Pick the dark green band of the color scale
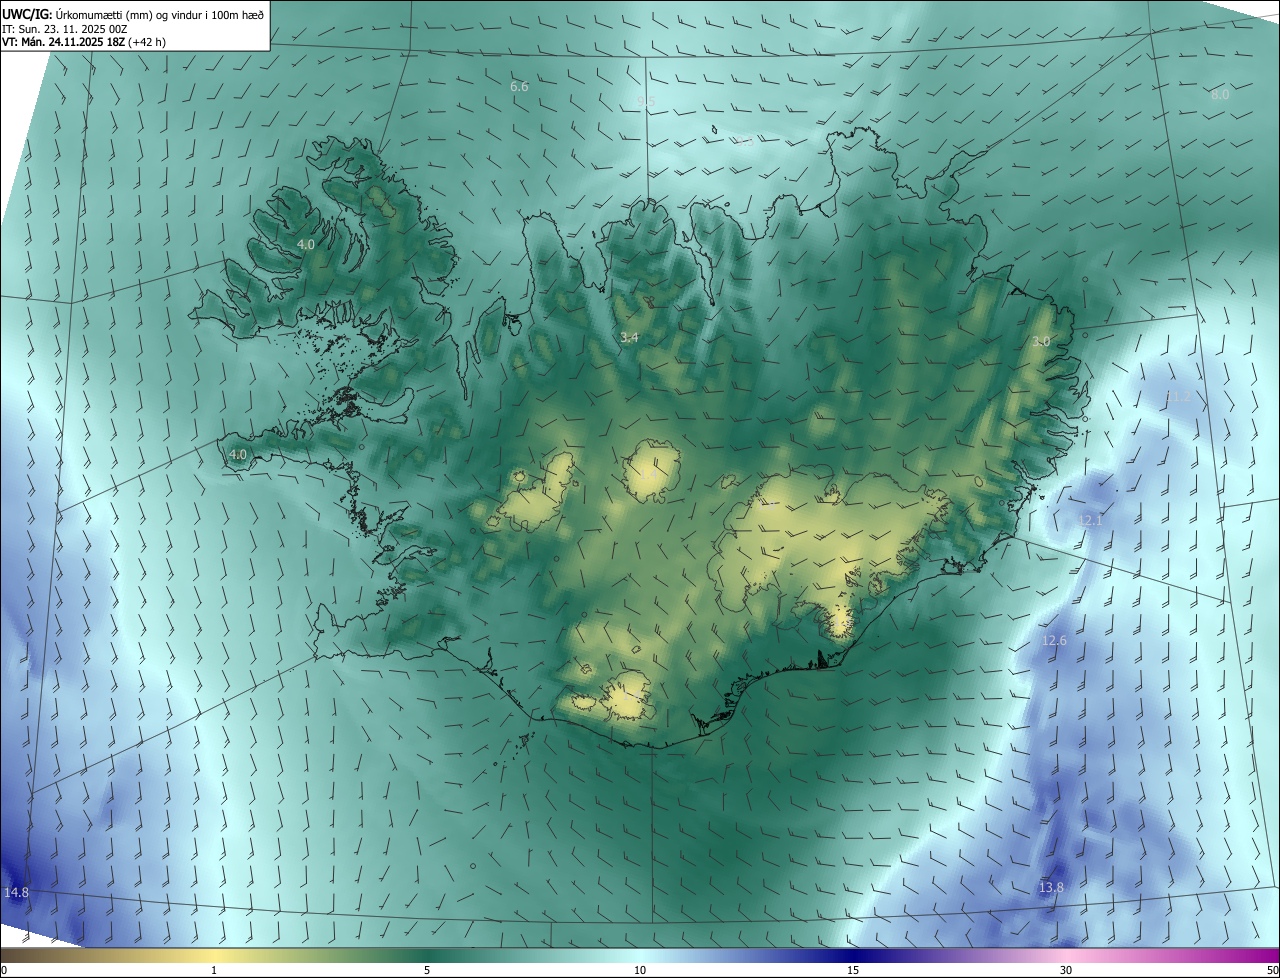1280x978 pixels. click(427, 955)
